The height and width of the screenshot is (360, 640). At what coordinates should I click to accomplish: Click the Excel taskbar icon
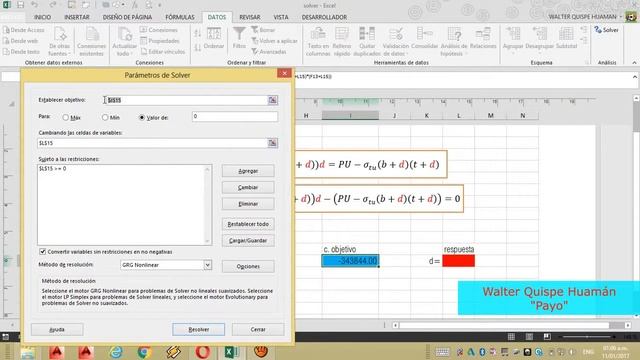[x=231, y=351]
